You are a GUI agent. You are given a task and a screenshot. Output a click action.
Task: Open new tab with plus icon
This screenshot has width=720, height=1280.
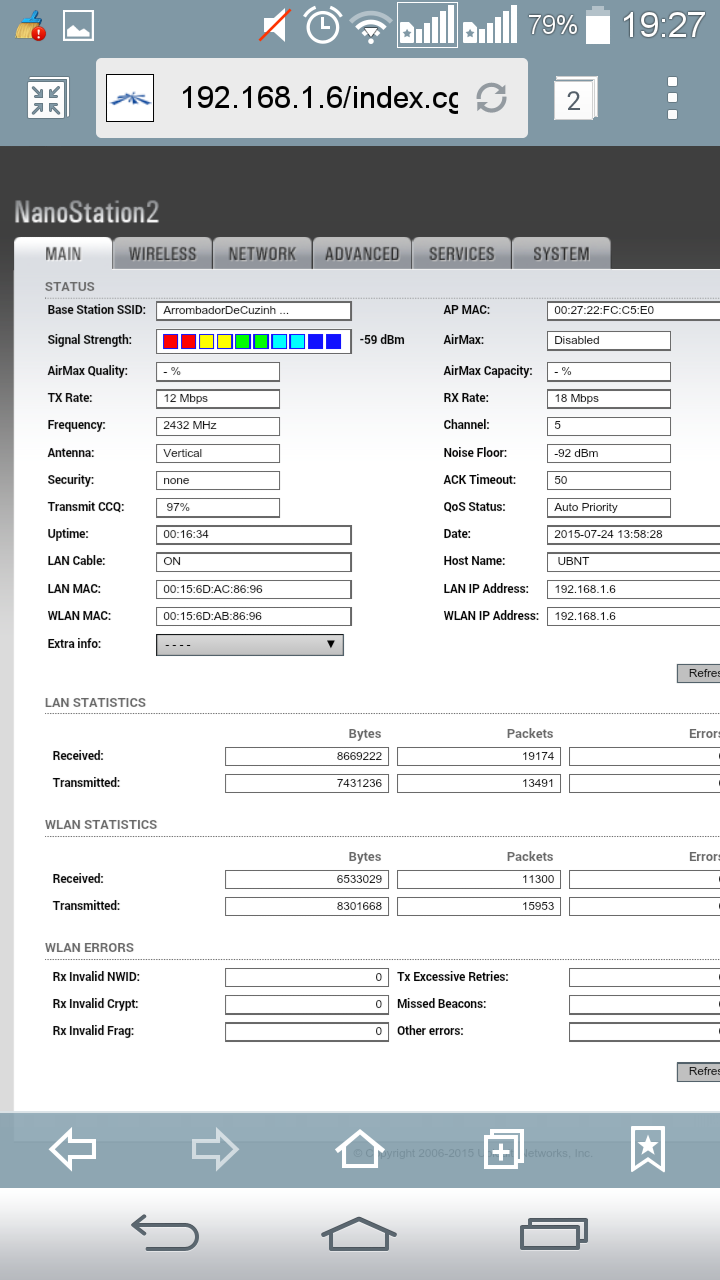pos(503,1149)
